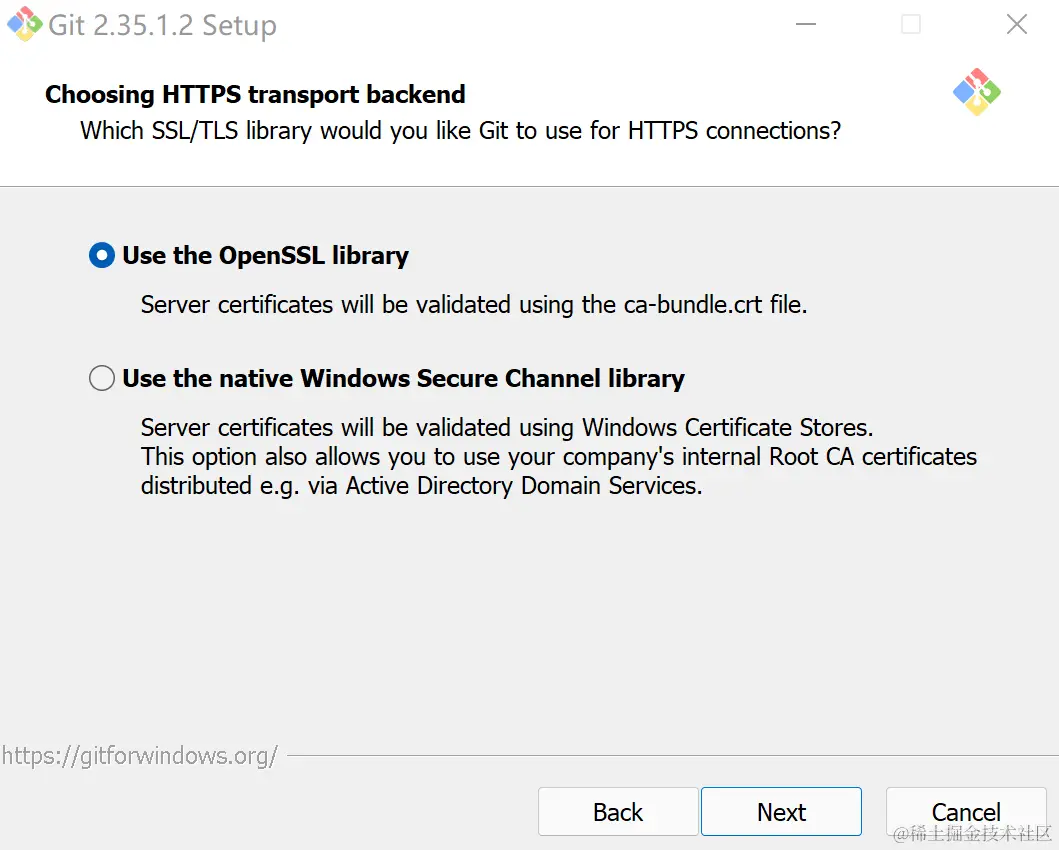
Task: Open the gitforwindows.org link
Action: coord(140,756)
